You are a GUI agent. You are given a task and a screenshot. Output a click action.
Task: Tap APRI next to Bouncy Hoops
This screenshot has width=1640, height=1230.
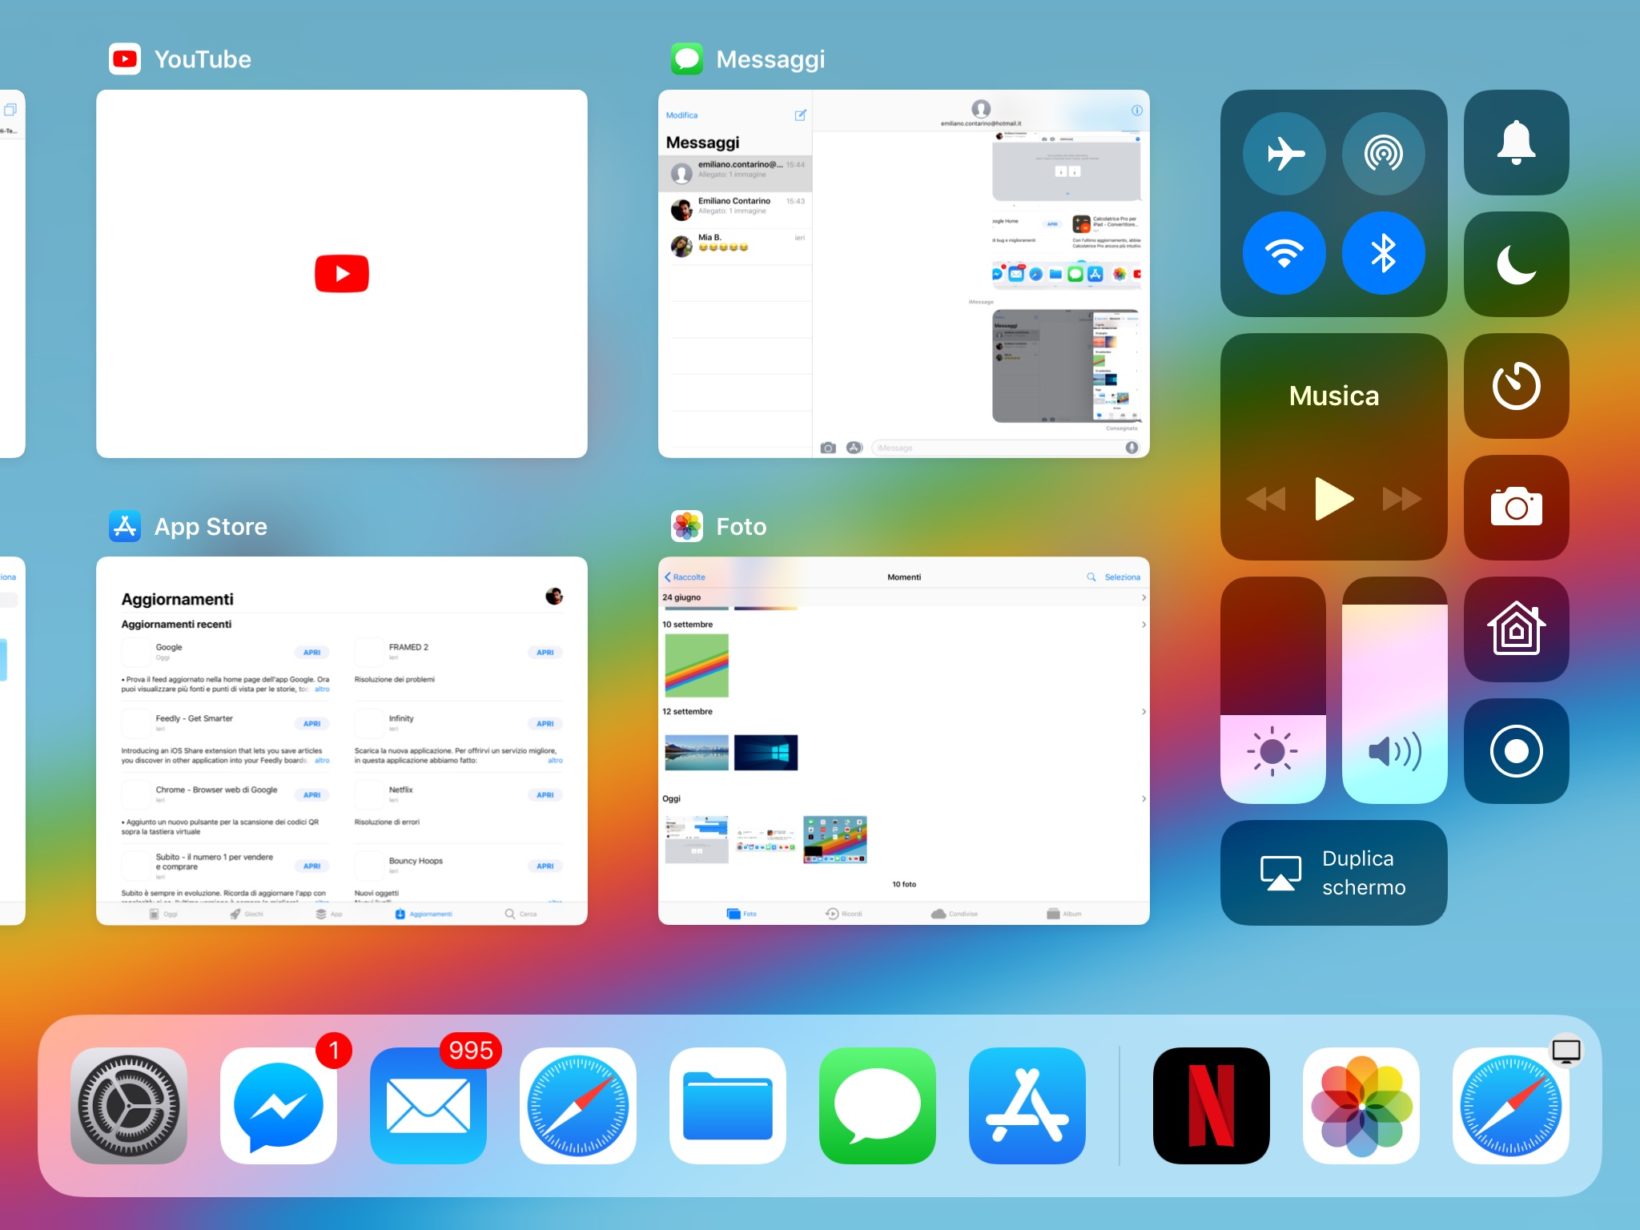[x=545, y=866]
